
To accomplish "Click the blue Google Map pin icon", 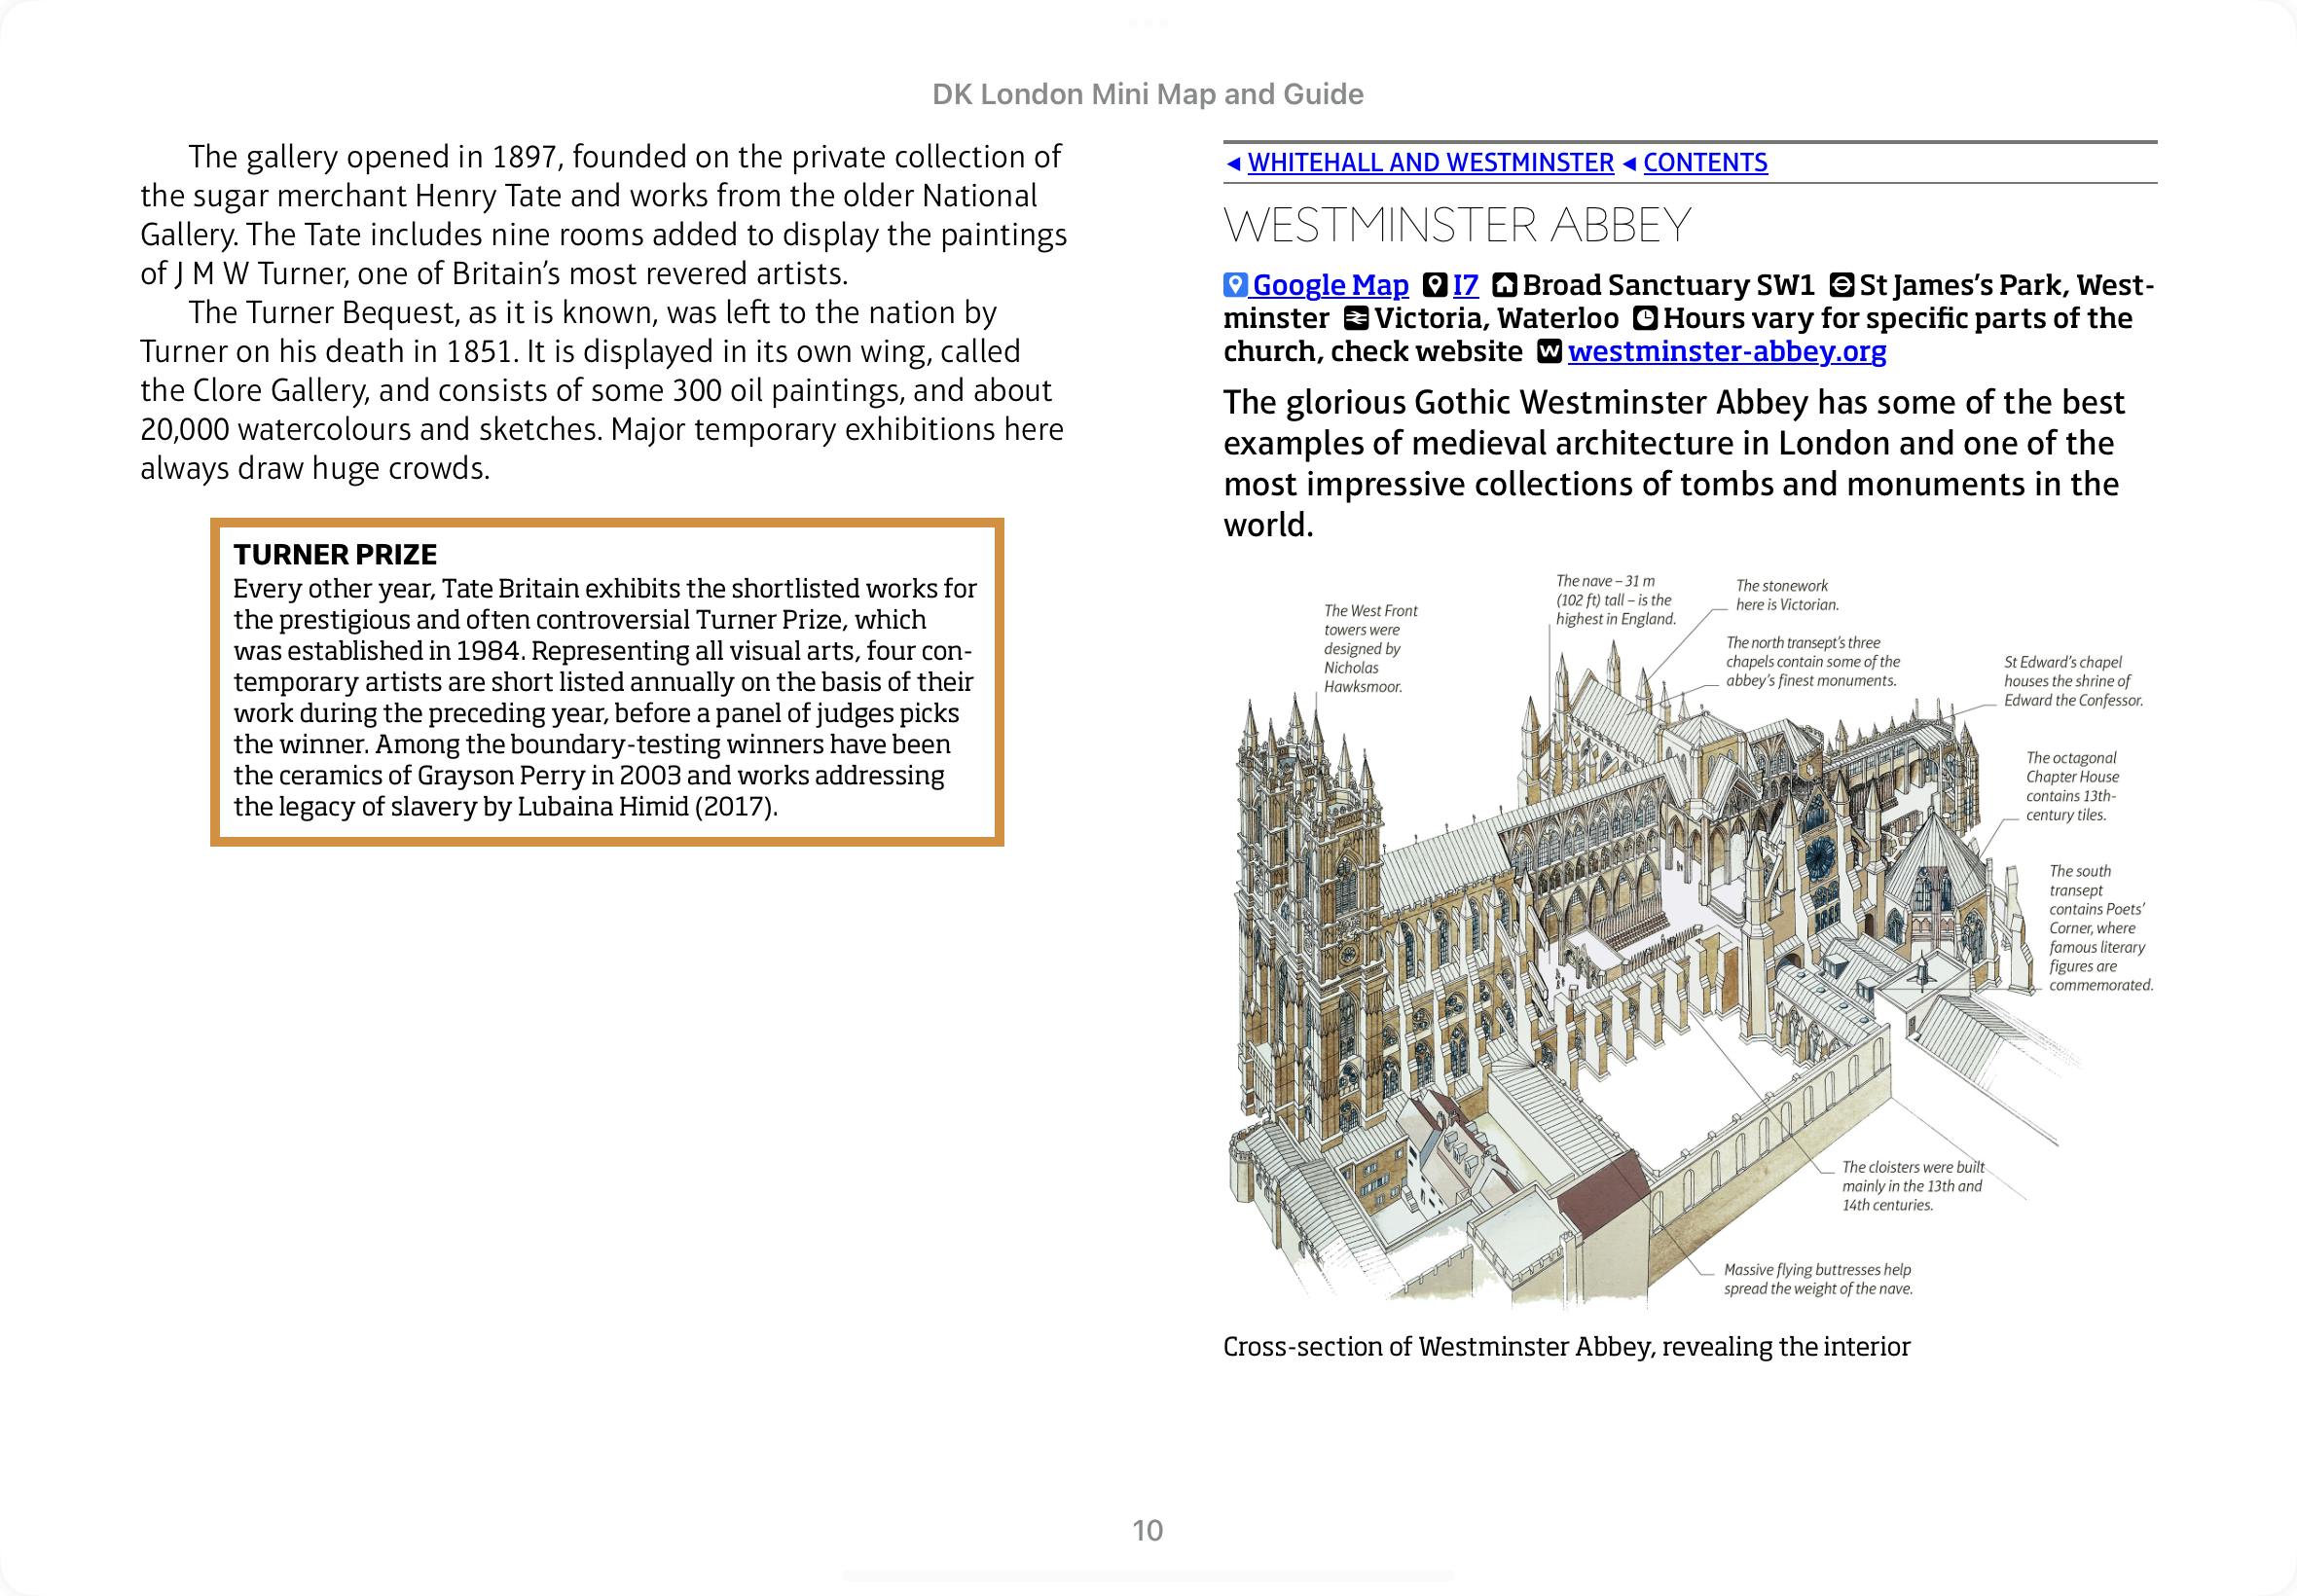I will [1235, 285].
